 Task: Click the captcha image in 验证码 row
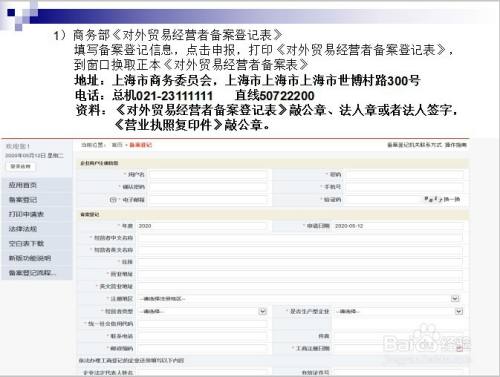(433, 199)
